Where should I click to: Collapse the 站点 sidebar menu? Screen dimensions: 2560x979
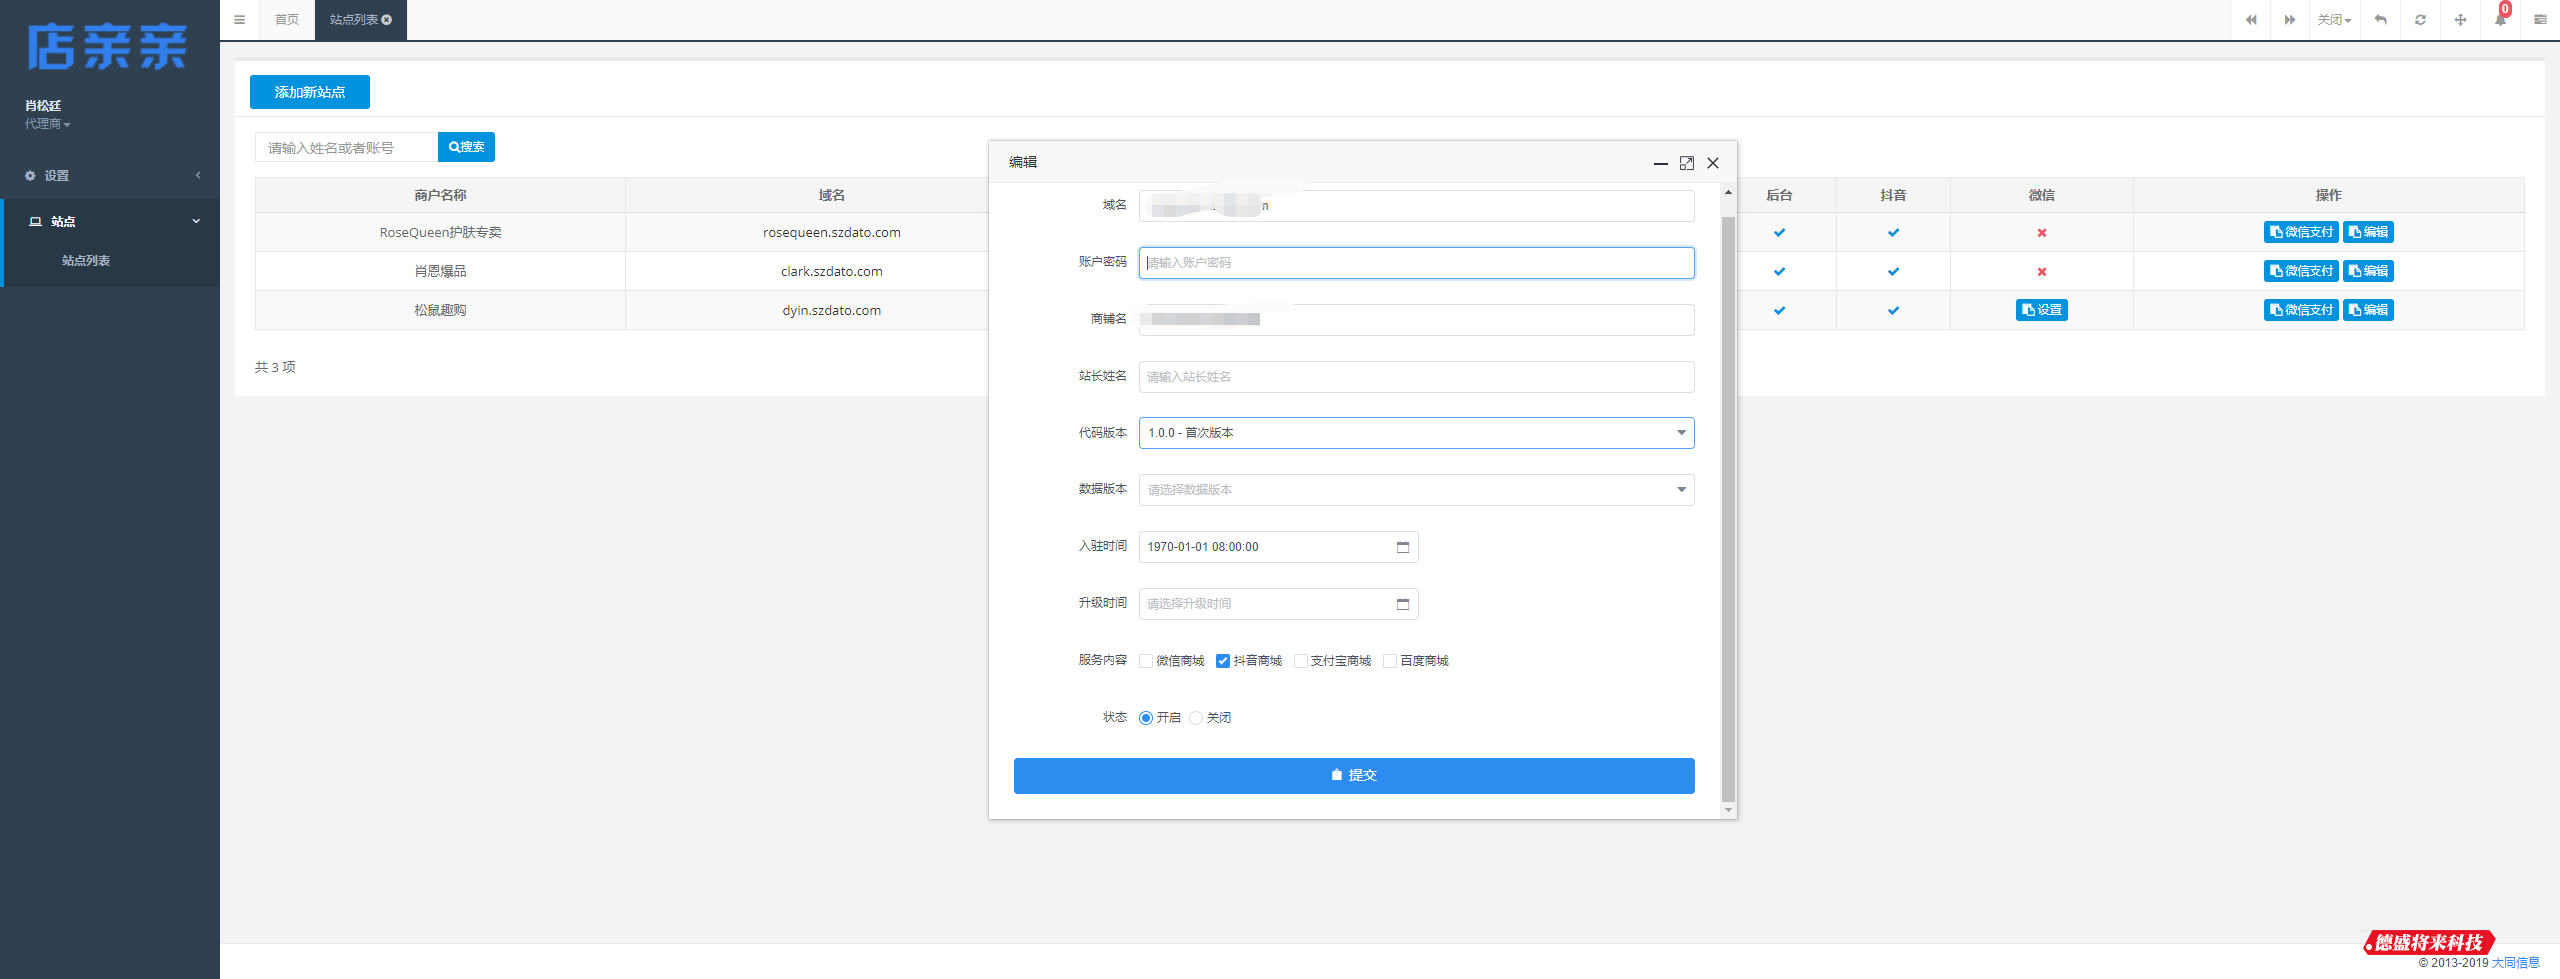110,222
